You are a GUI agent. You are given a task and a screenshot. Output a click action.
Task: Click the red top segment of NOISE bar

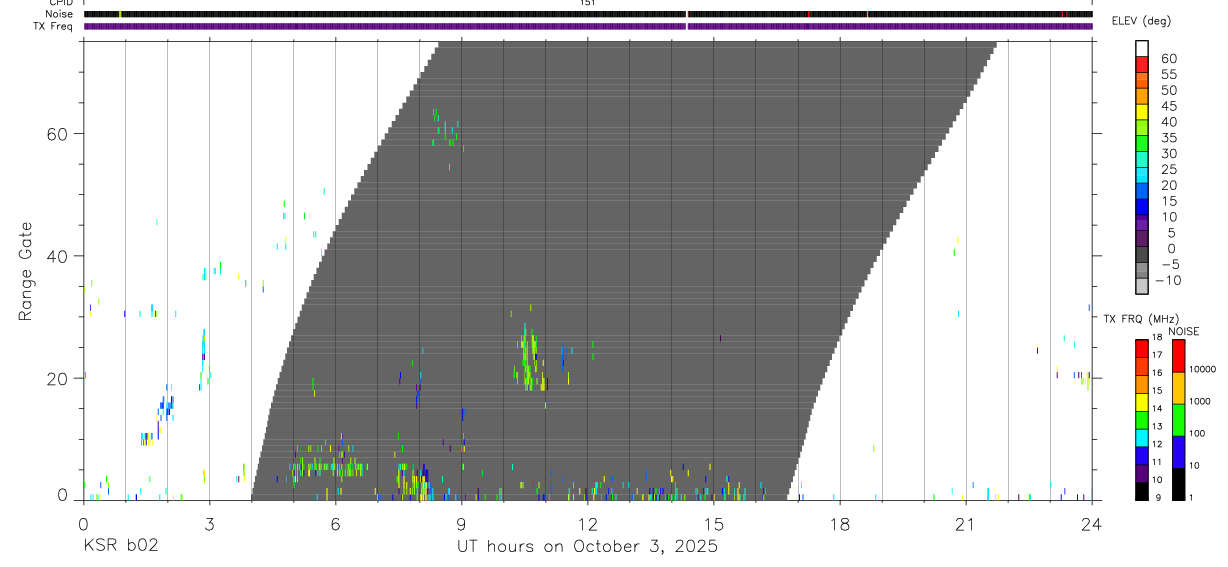[x=1178, y=356]
